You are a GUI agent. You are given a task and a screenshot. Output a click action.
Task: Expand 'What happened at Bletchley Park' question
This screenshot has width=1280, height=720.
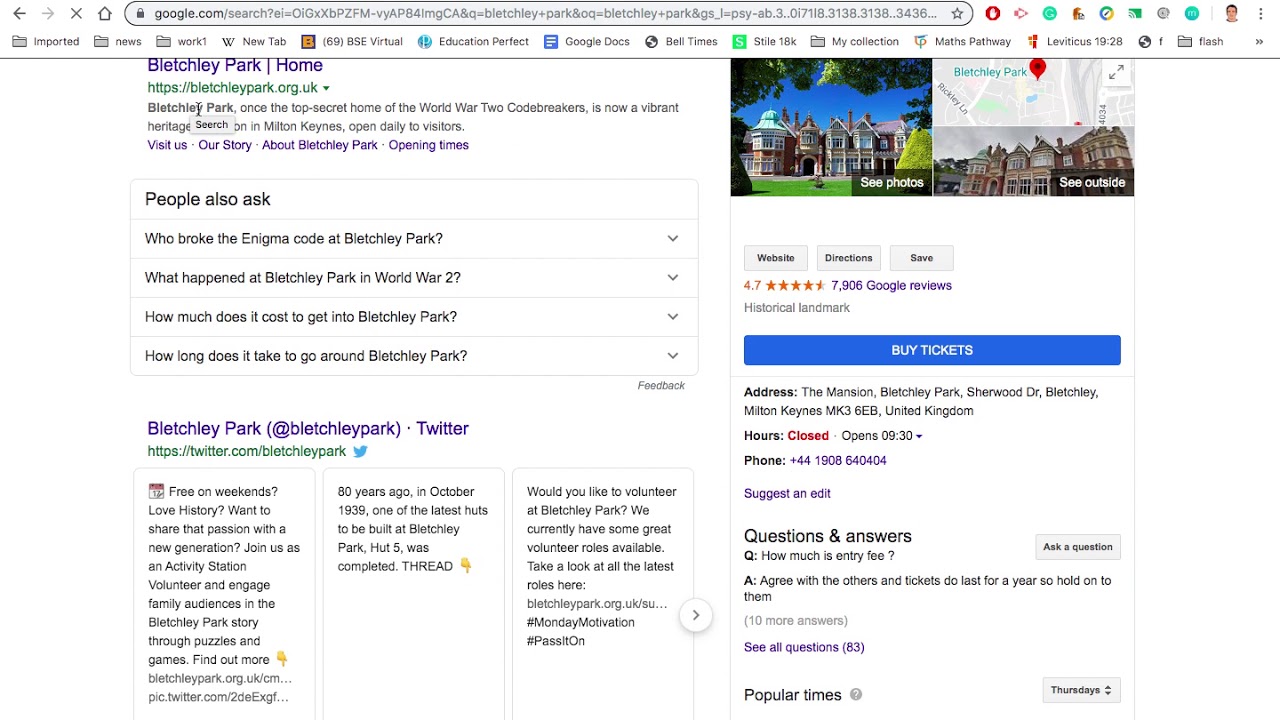click(414, 278)
